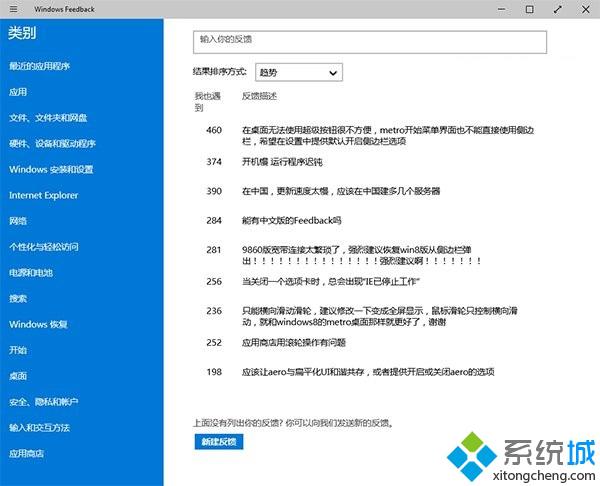
Task: Select the 开始 category
Action: pos(18,350)
